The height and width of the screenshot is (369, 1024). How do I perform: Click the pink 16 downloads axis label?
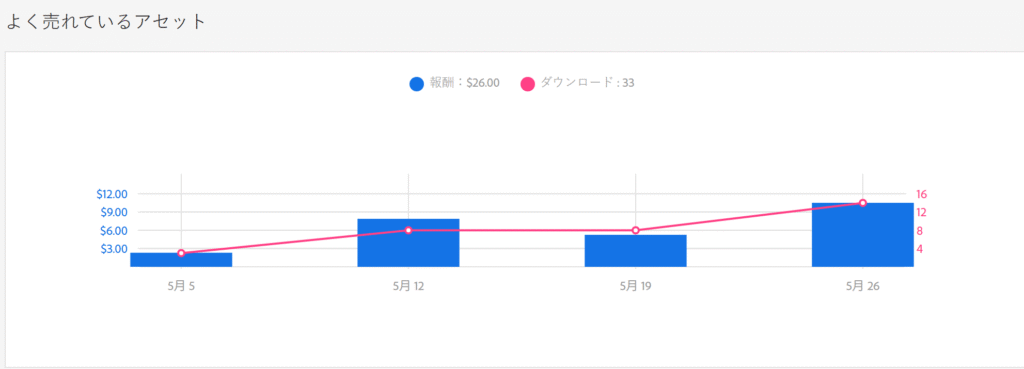pos(921,194)
